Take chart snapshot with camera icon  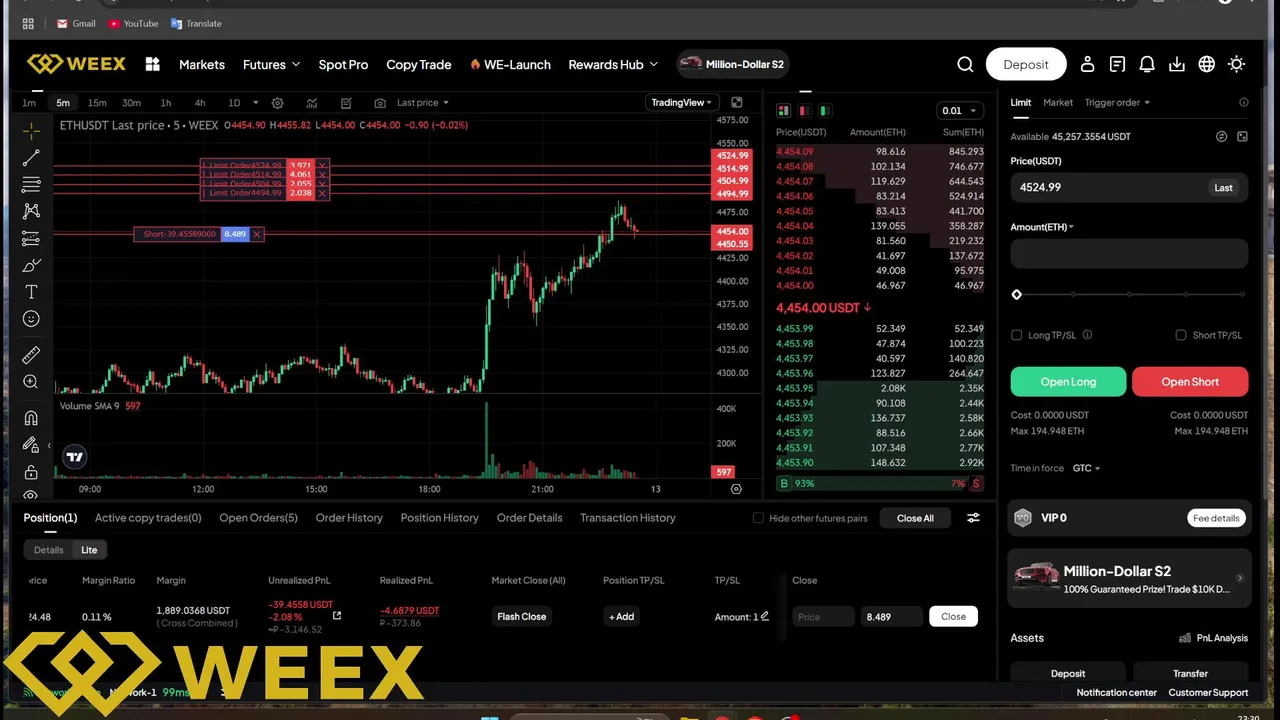(380, 103)
